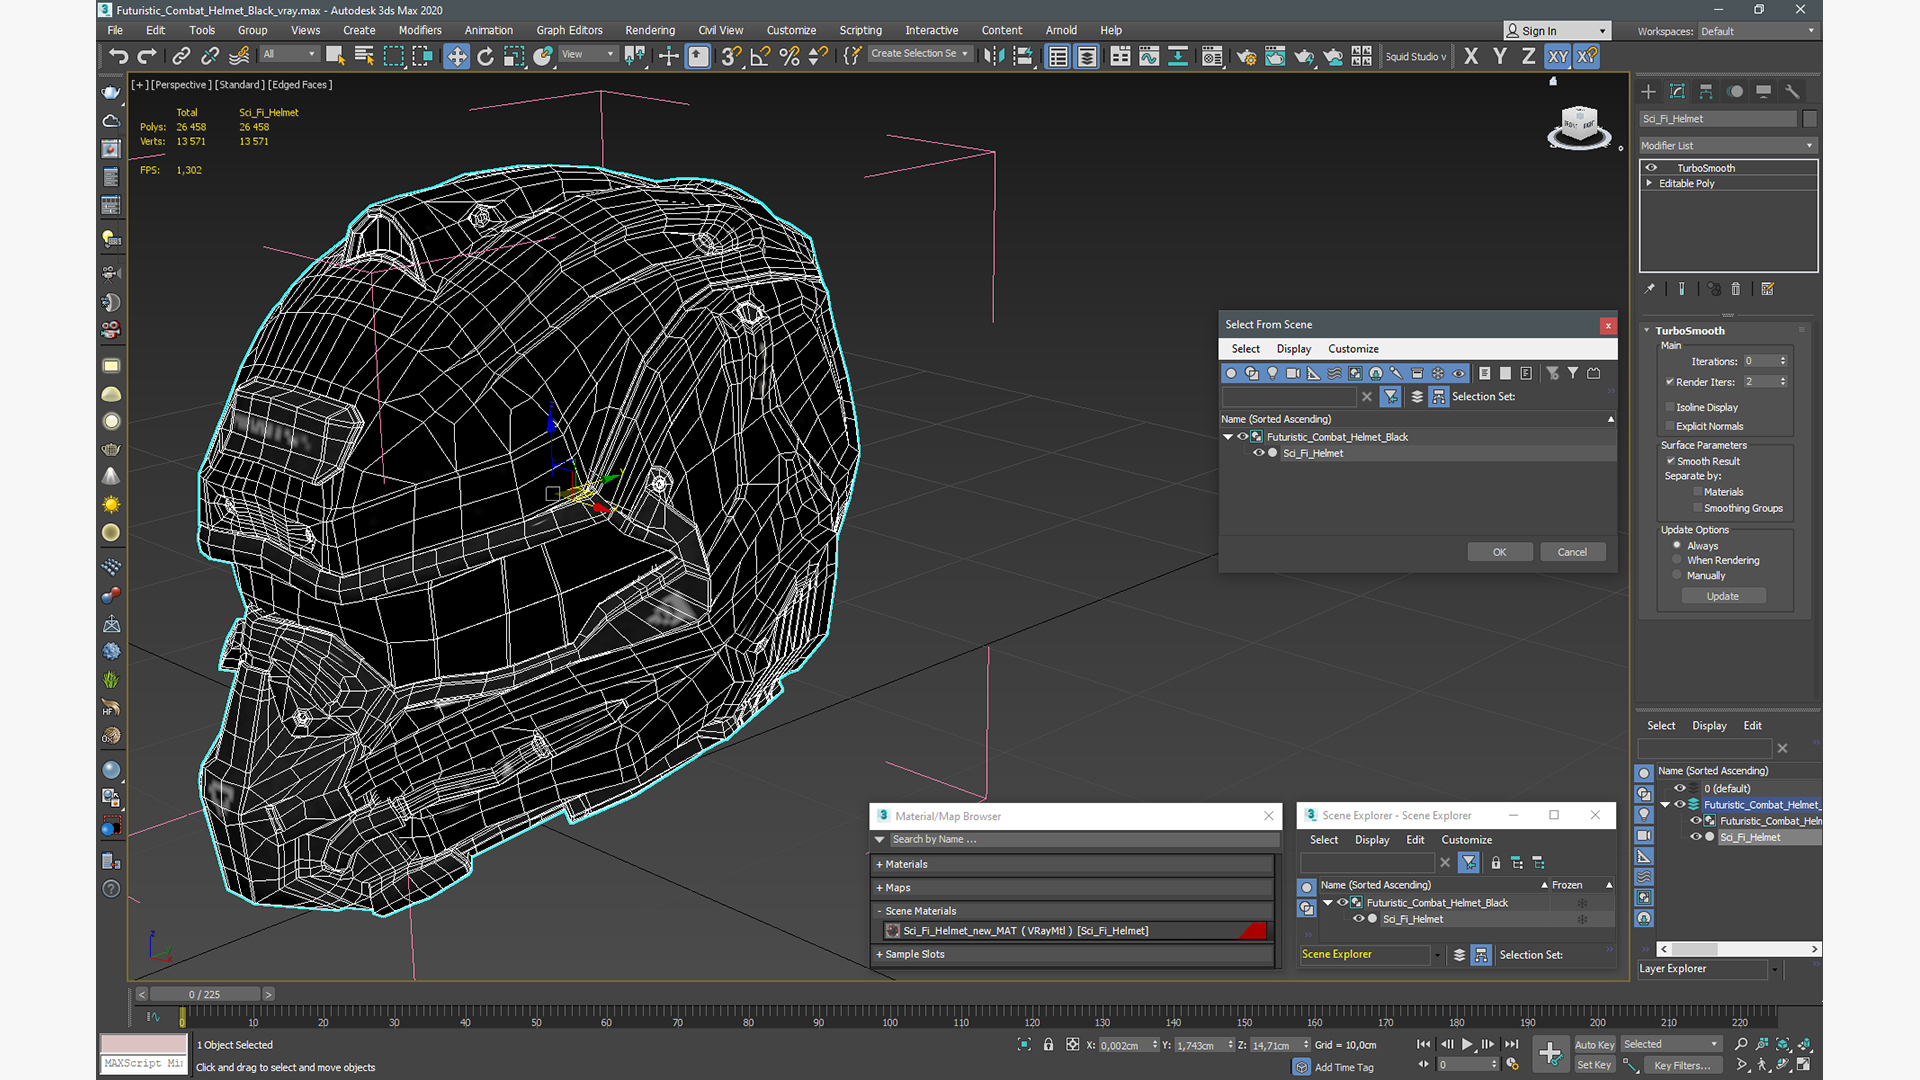Image resolution: width=1920 pixels, height=1080 pixels.
Task: Click Remove Modifier trash icon below stack
Action: [1736, 289]
